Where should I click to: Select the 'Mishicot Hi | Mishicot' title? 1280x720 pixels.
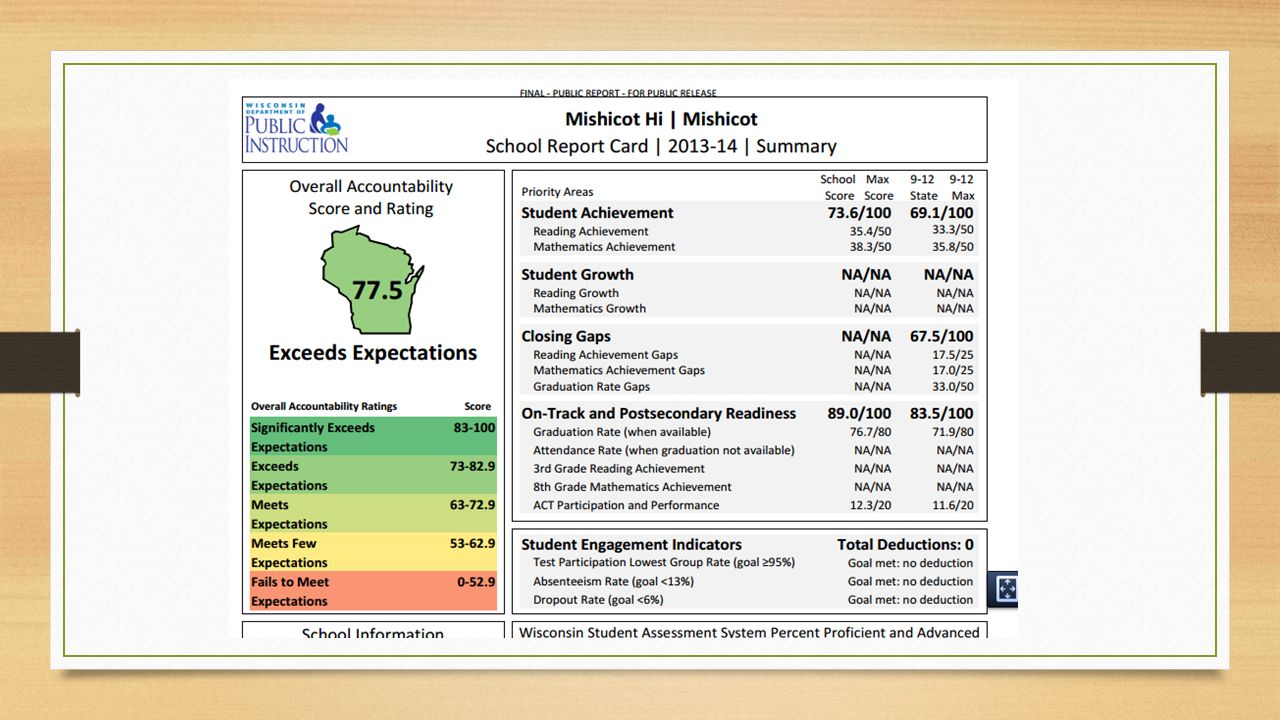tap(661, 119)
